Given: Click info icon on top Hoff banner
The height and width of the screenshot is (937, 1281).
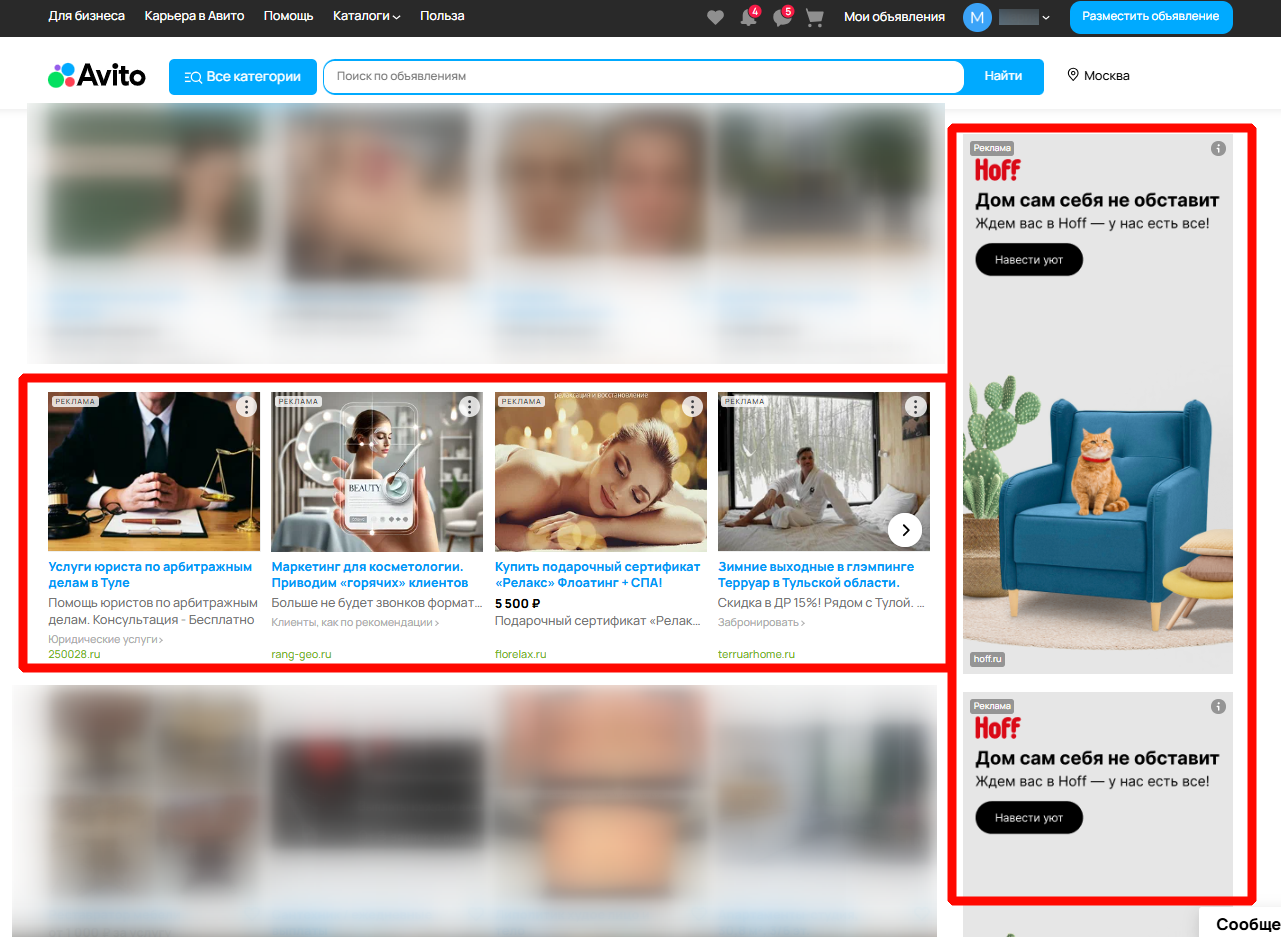Looking at the screenshot, I should click(1217, 149).
